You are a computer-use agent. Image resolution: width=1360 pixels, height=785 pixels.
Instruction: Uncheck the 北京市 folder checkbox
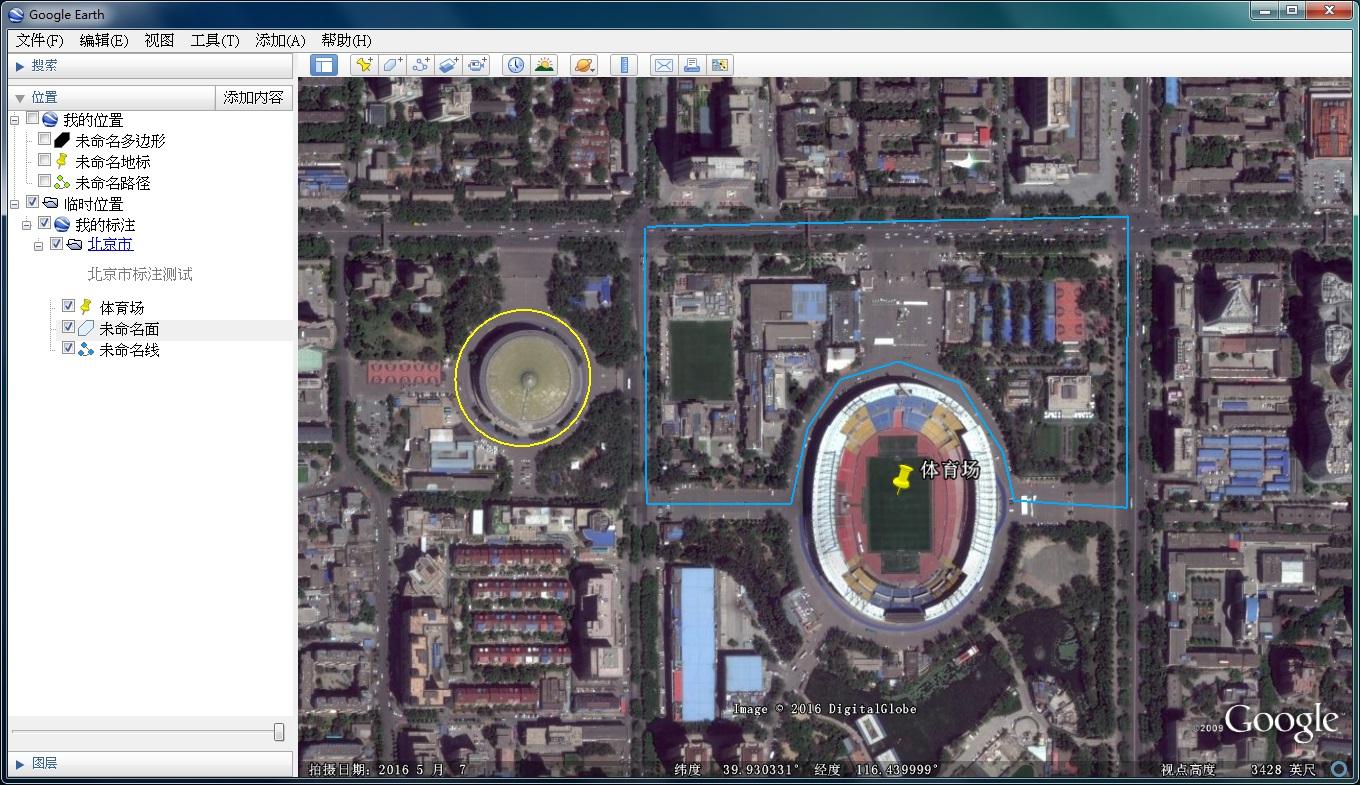point(56,244)
